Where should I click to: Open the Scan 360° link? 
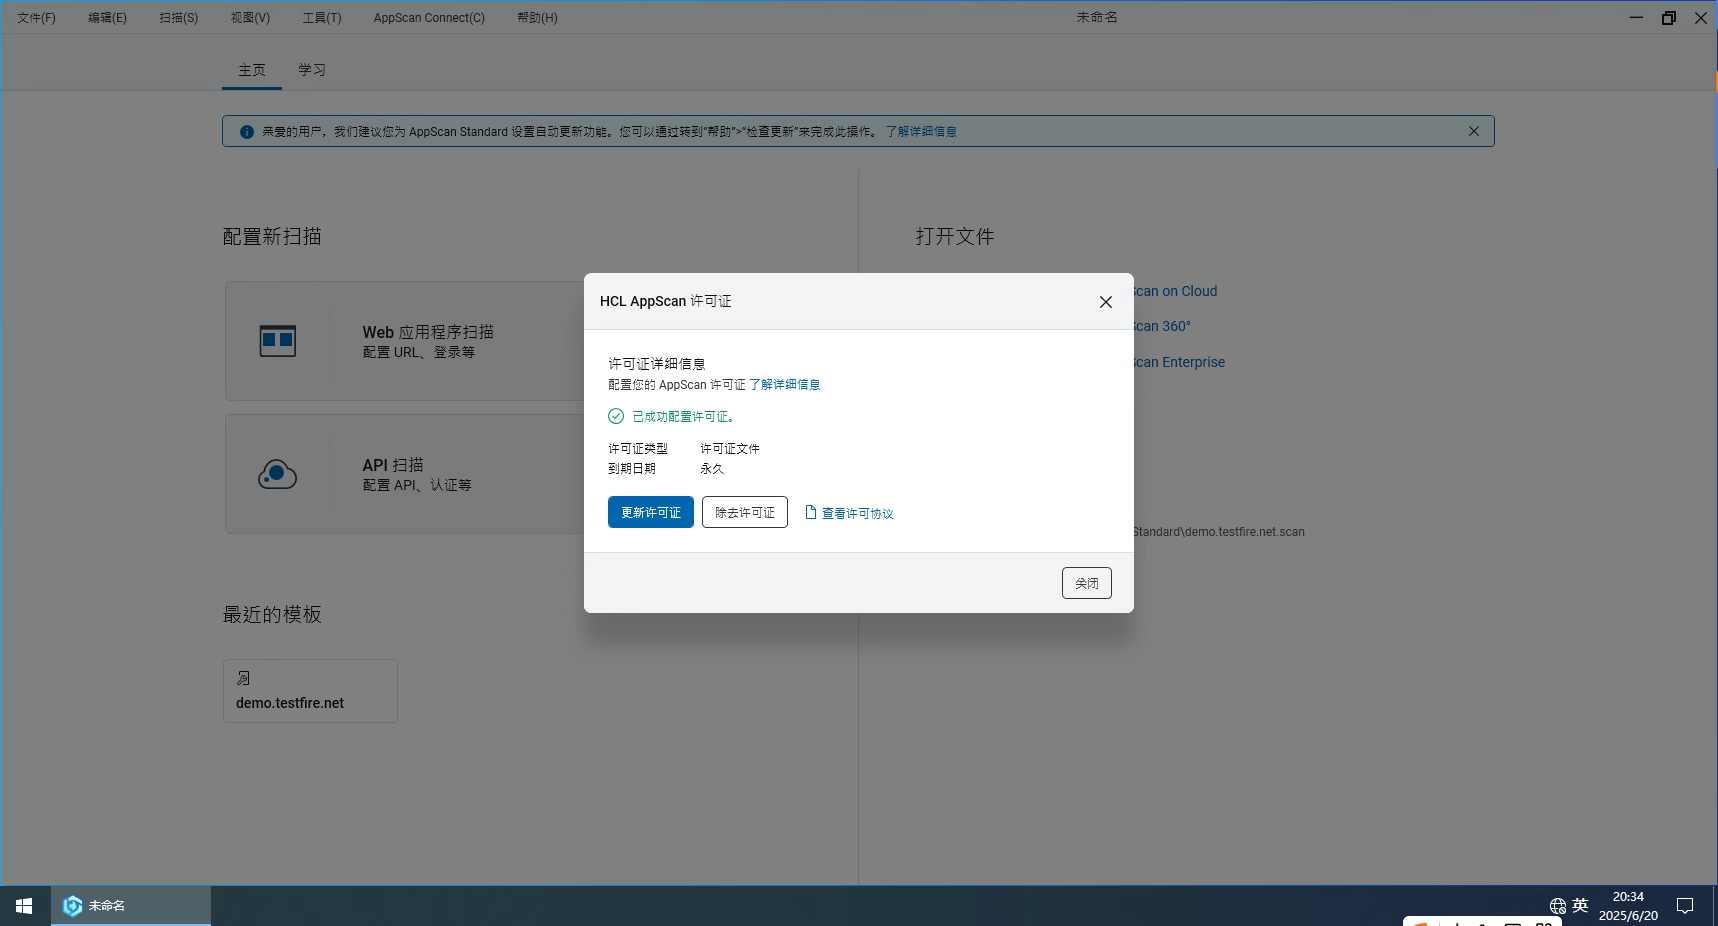[1162, 326]
